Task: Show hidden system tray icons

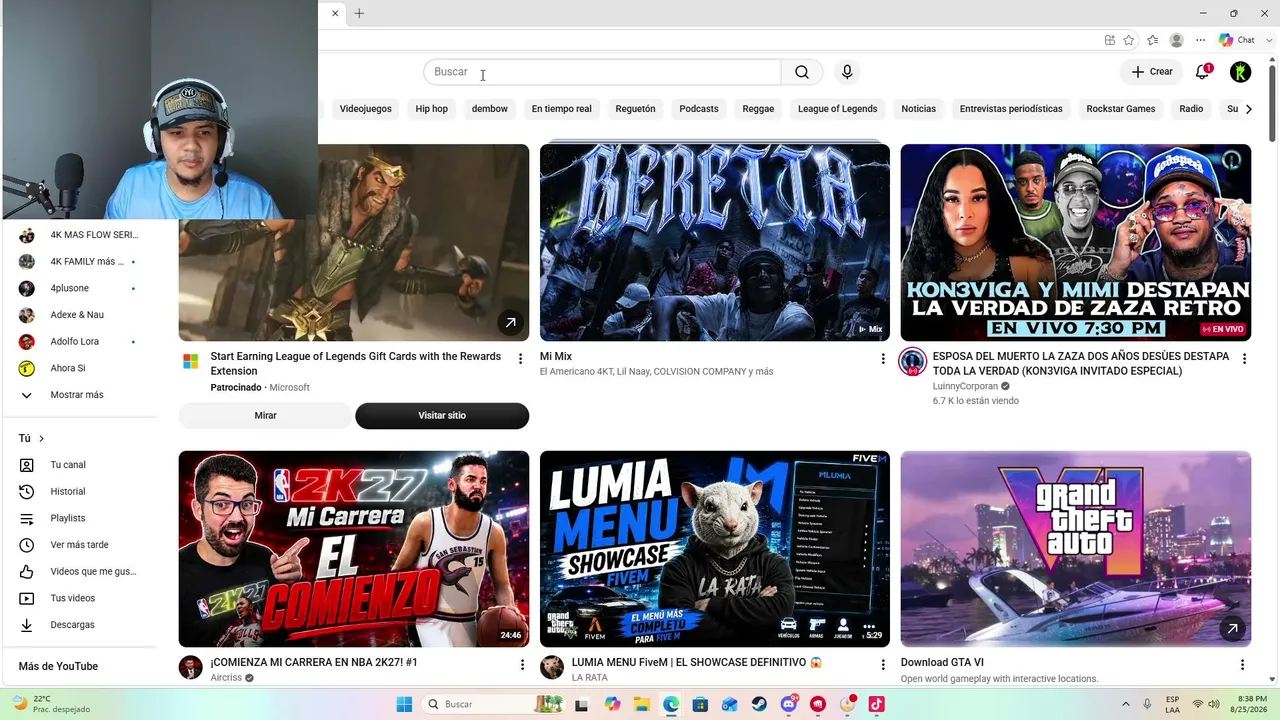Action: [1126, 704]
